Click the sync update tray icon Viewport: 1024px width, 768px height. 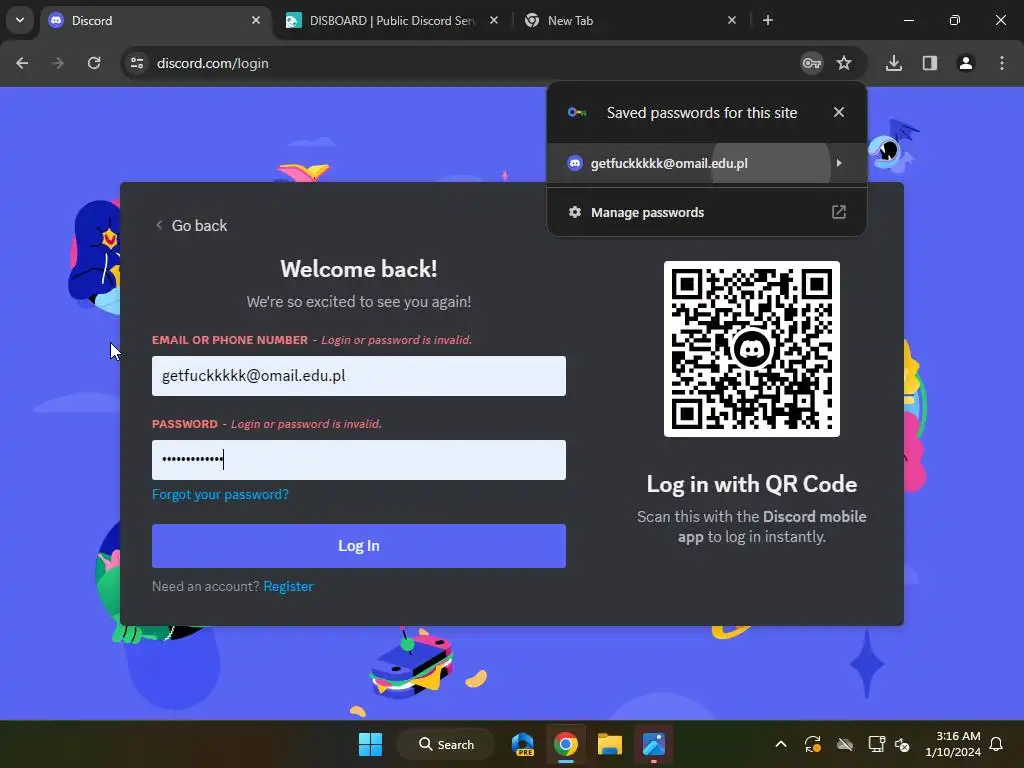coord(812,744)
